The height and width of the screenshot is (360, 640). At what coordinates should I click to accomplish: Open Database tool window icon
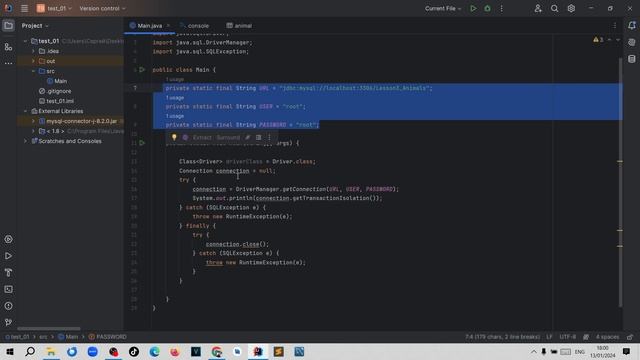(632, 59)
